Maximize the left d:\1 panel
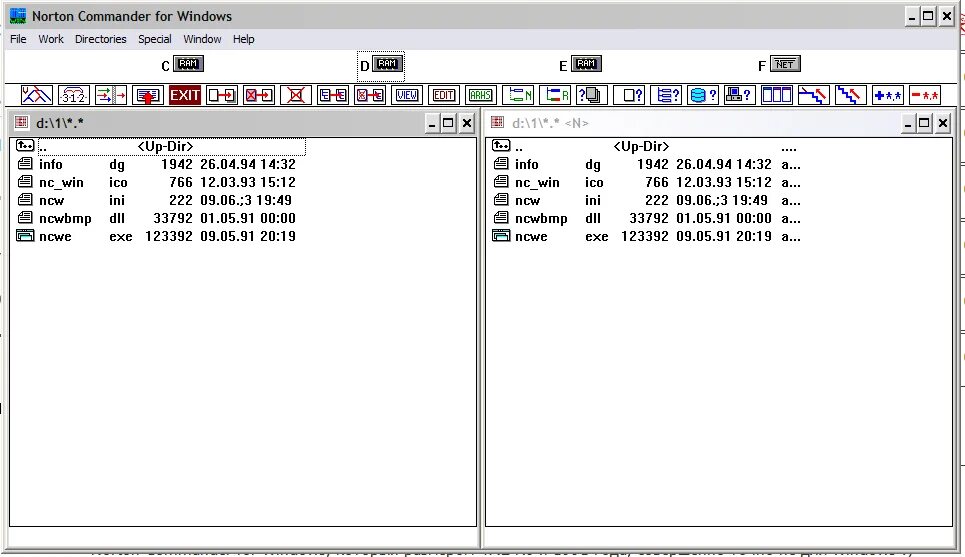965x557 pixels. pos(449,123)
